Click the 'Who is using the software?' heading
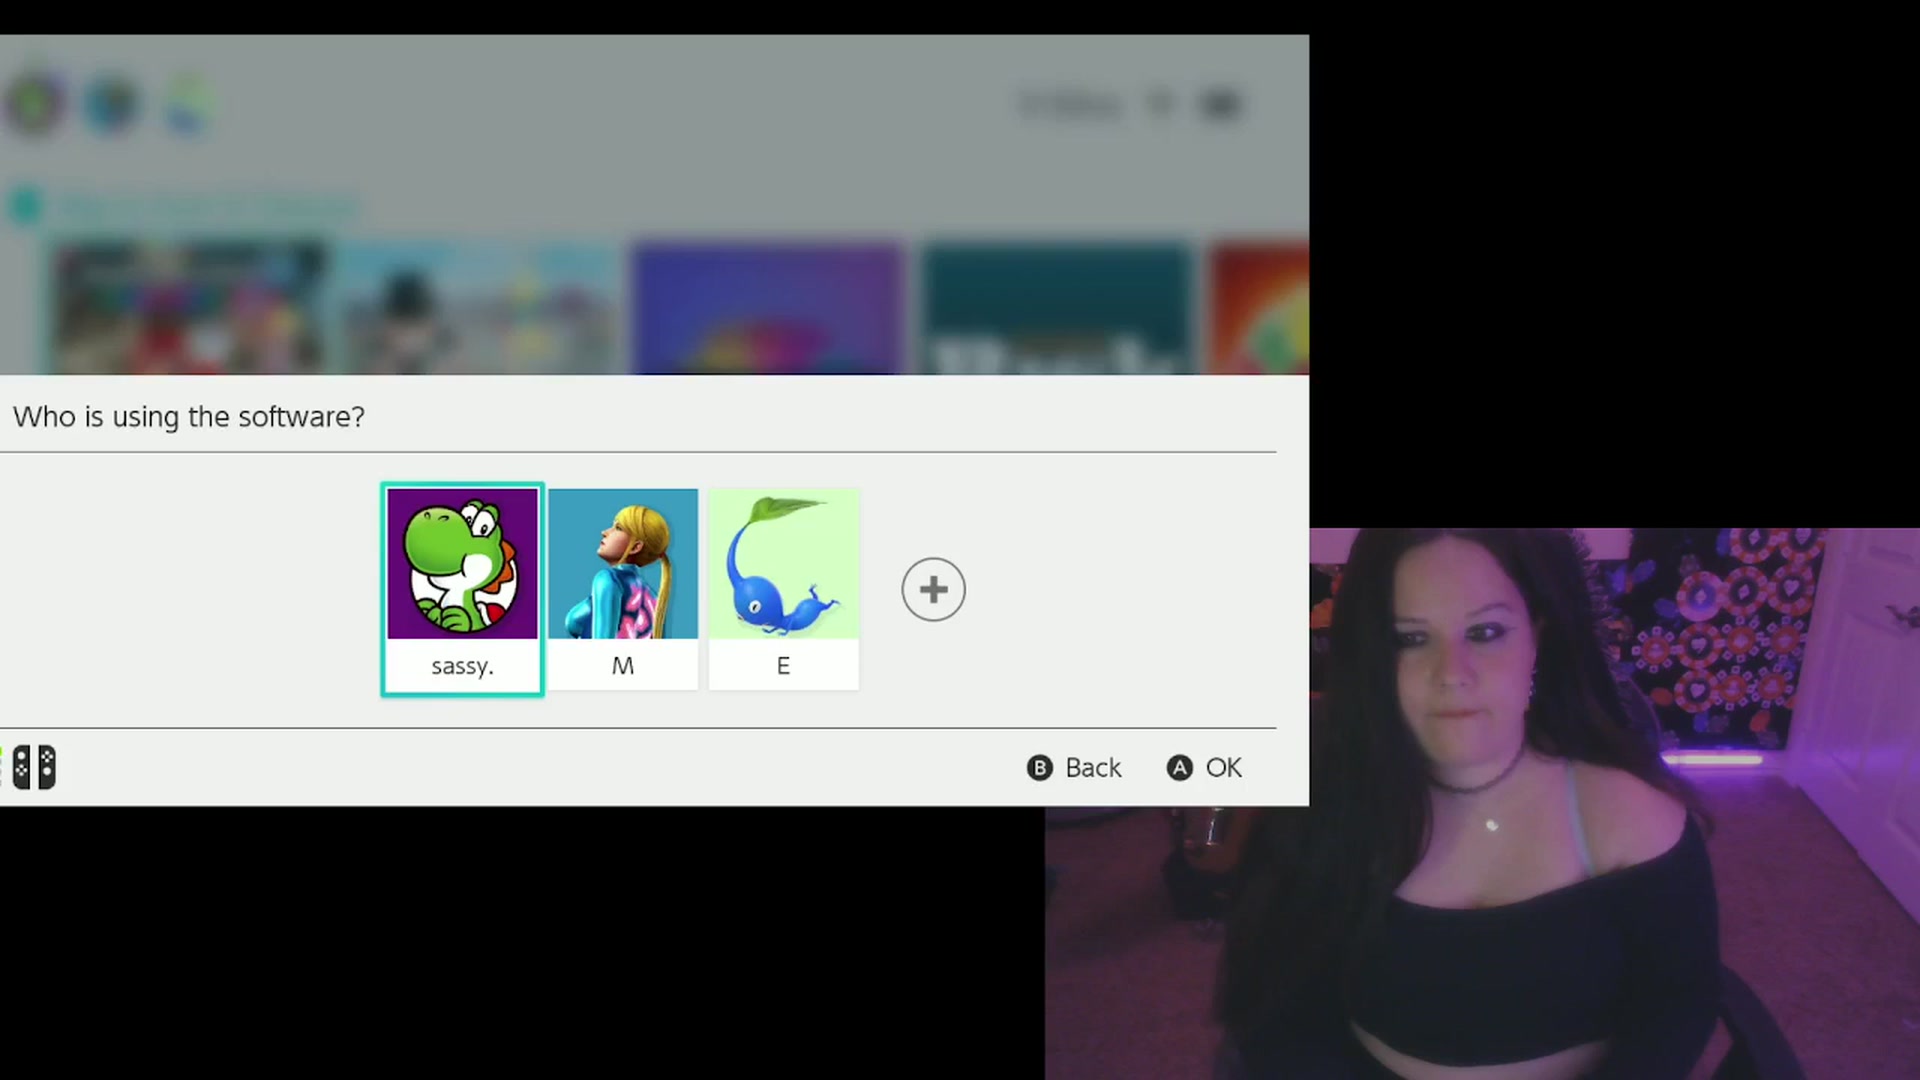1920x1080 pixels. click(189, 417)
